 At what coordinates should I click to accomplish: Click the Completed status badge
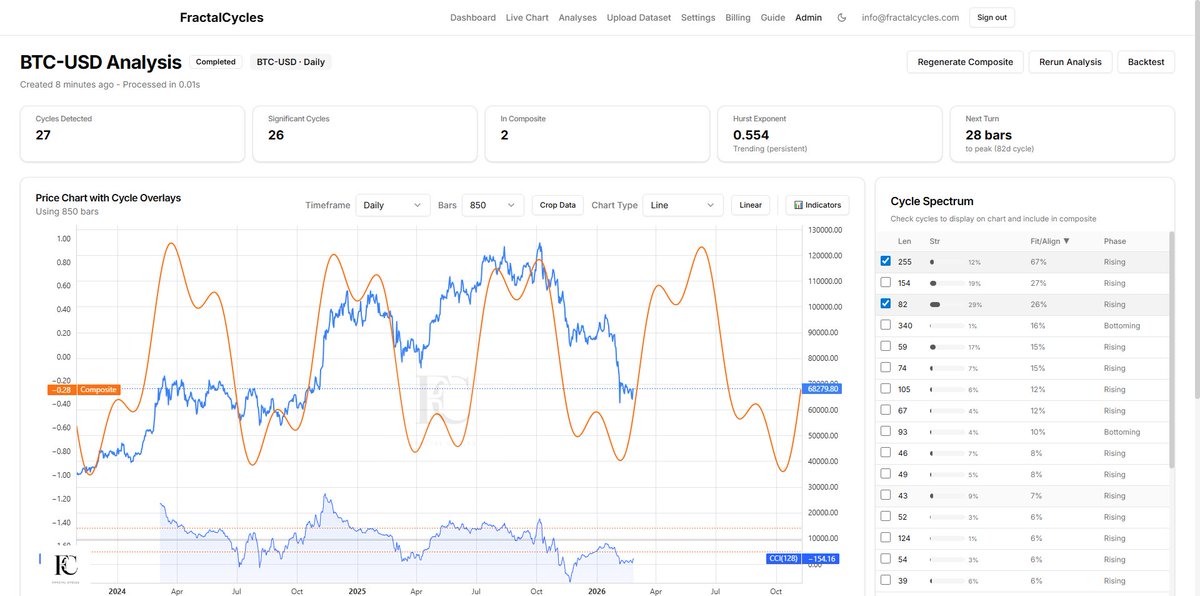(215, 61)
